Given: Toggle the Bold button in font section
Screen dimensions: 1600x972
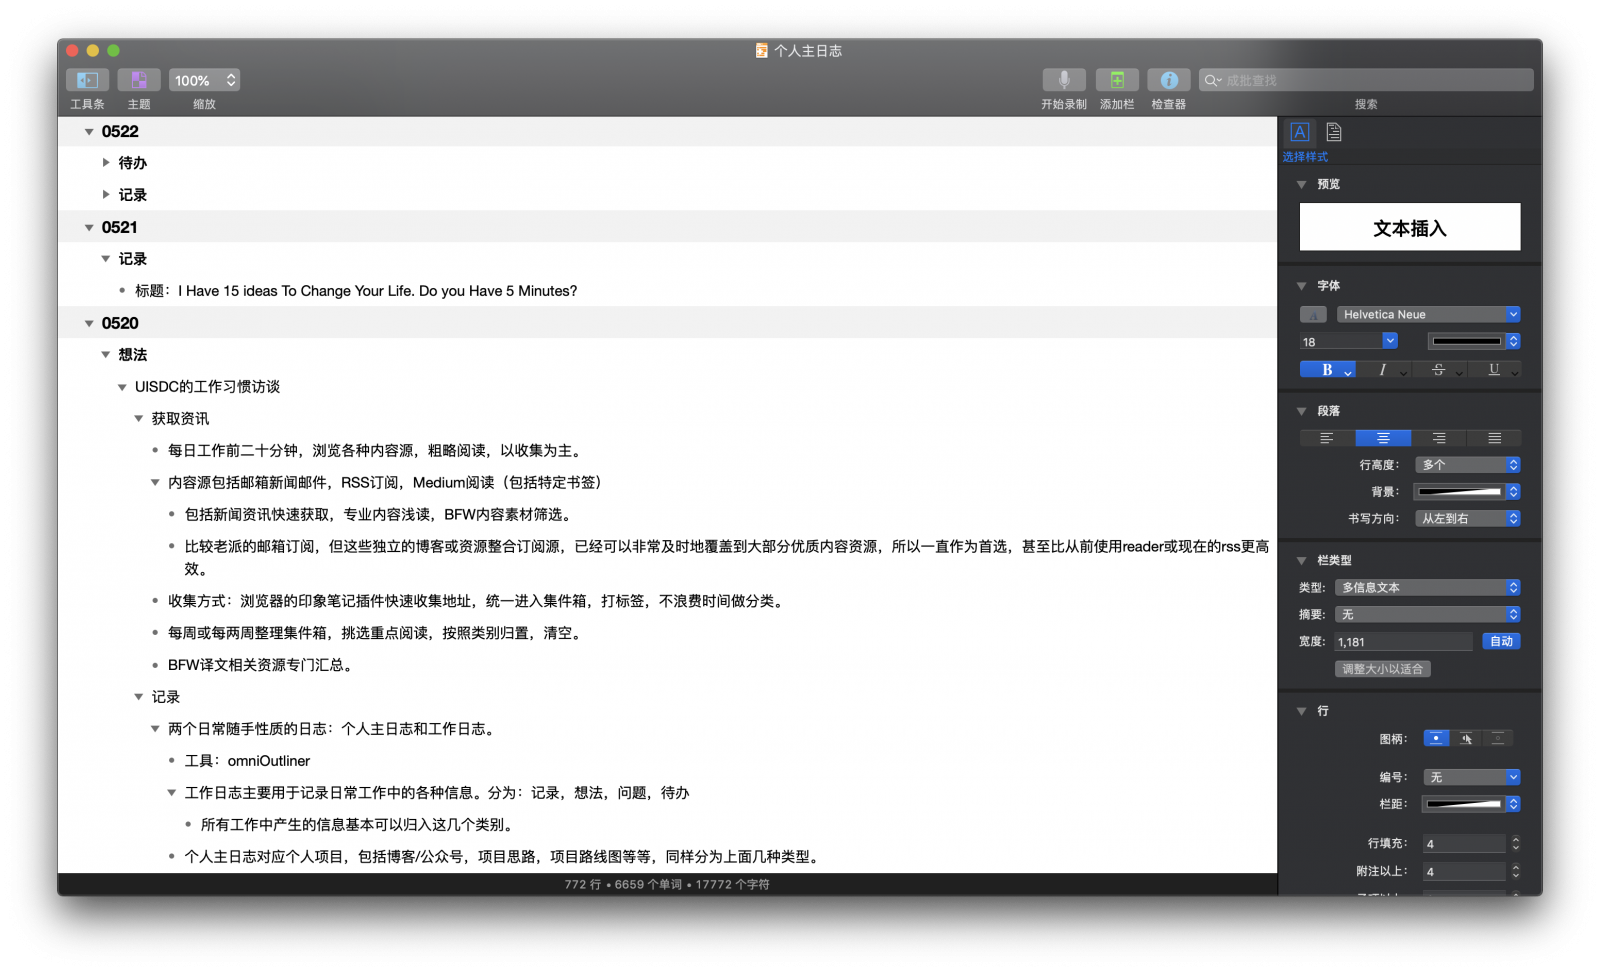Looking at the screenshot, I should coord(1327,369).
